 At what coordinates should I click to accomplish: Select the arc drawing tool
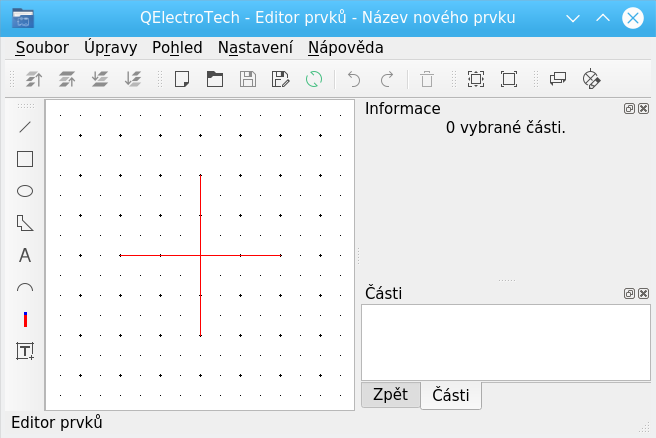tap(25, 288)
